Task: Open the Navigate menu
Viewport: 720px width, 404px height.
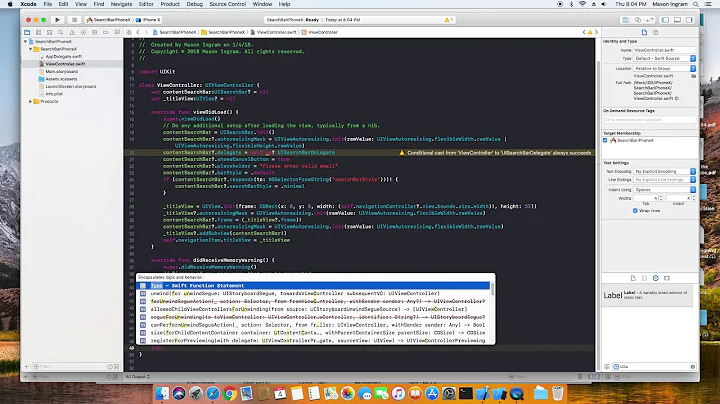Action: tap(121, 4)
